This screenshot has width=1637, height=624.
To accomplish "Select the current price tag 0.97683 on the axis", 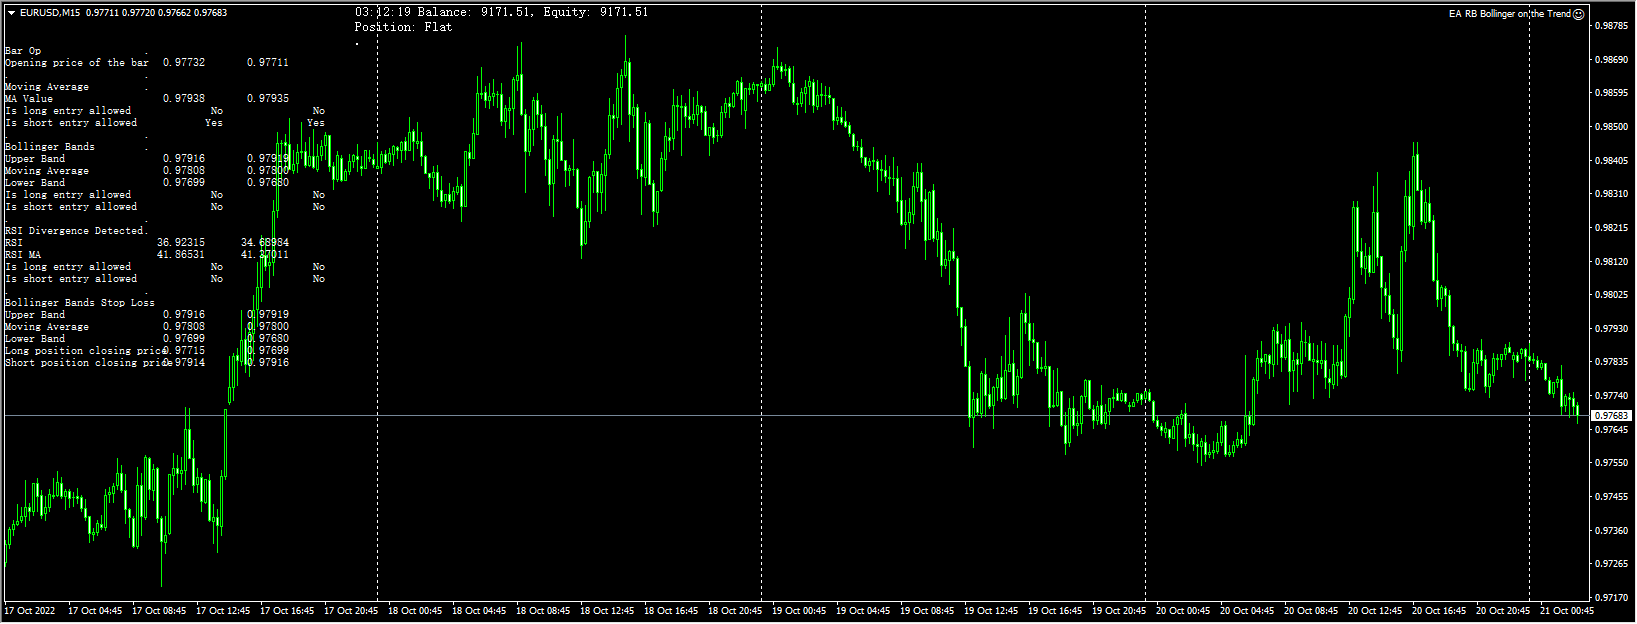I will (1611, 415).
